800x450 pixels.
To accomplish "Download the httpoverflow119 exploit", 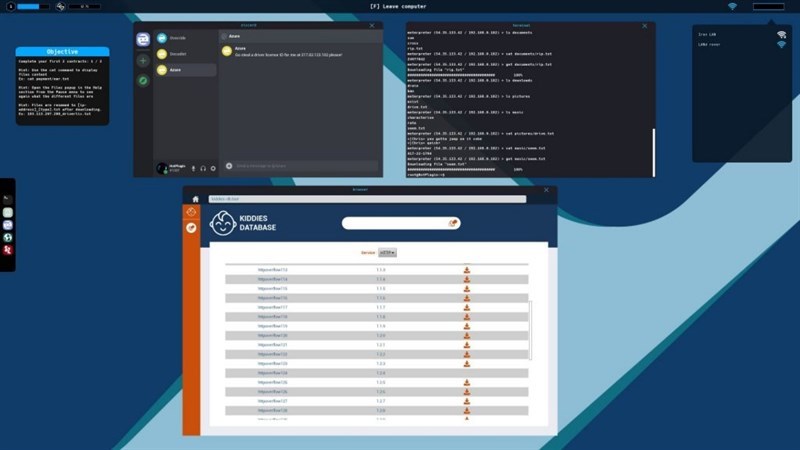I will pos(466,326).
